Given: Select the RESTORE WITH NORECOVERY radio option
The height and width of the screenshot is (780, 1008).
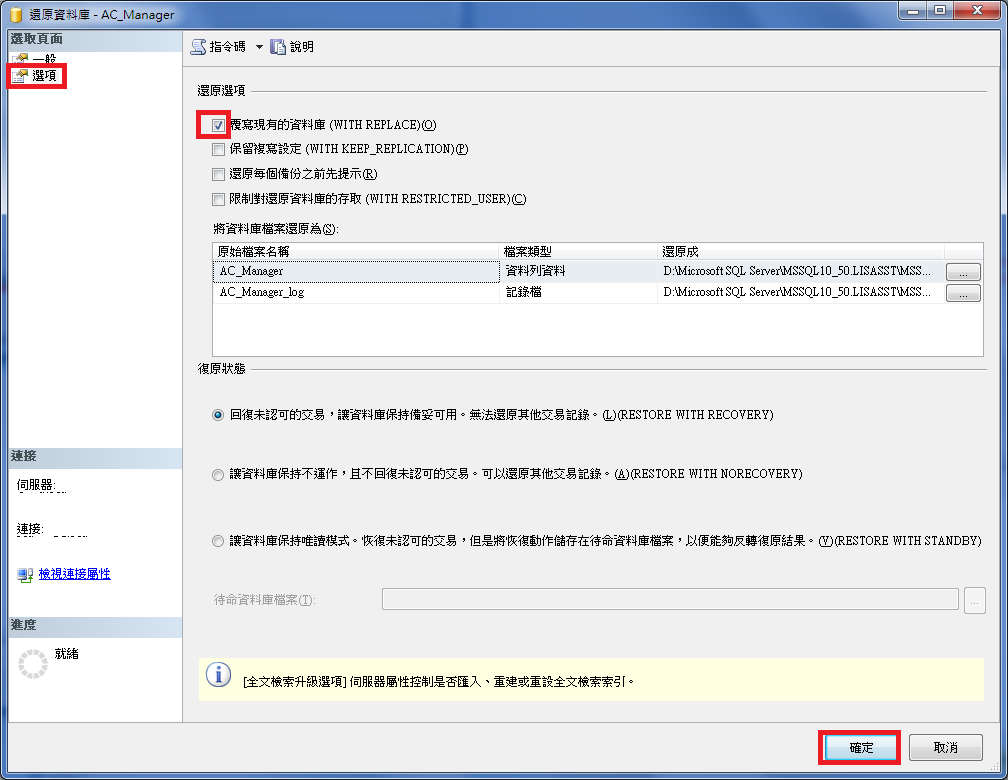Looking at the screenshot, I should pos(218,473).
